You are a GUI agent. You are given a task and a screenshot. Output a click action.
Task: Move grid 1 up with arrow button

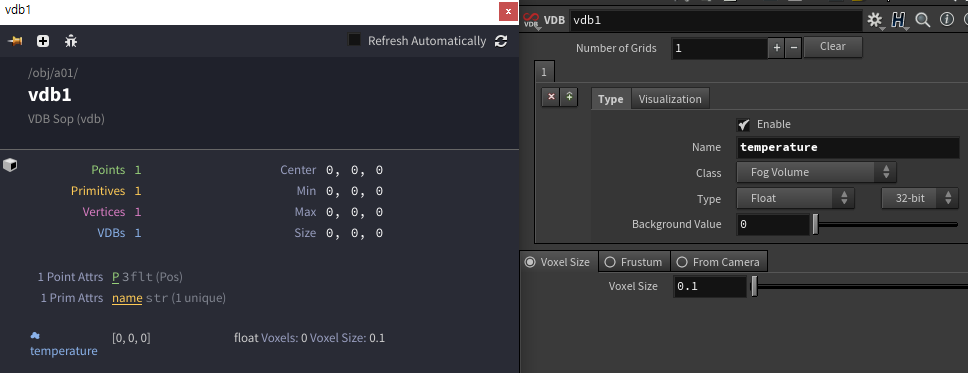pos(569,97)
